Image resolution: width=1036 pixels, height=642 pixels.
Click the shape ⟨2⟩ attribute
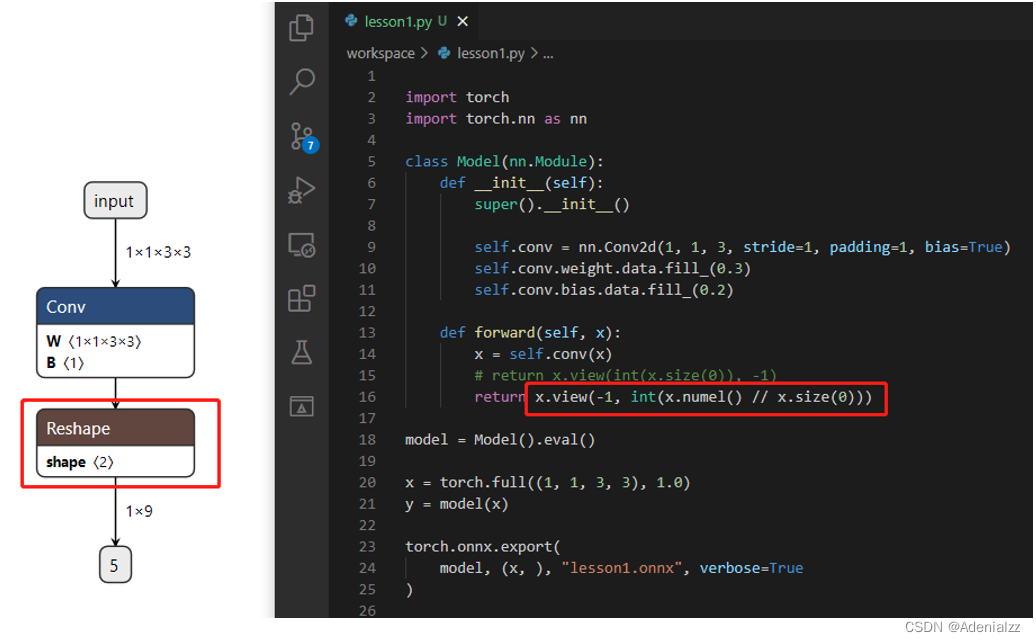click(80, 462)
